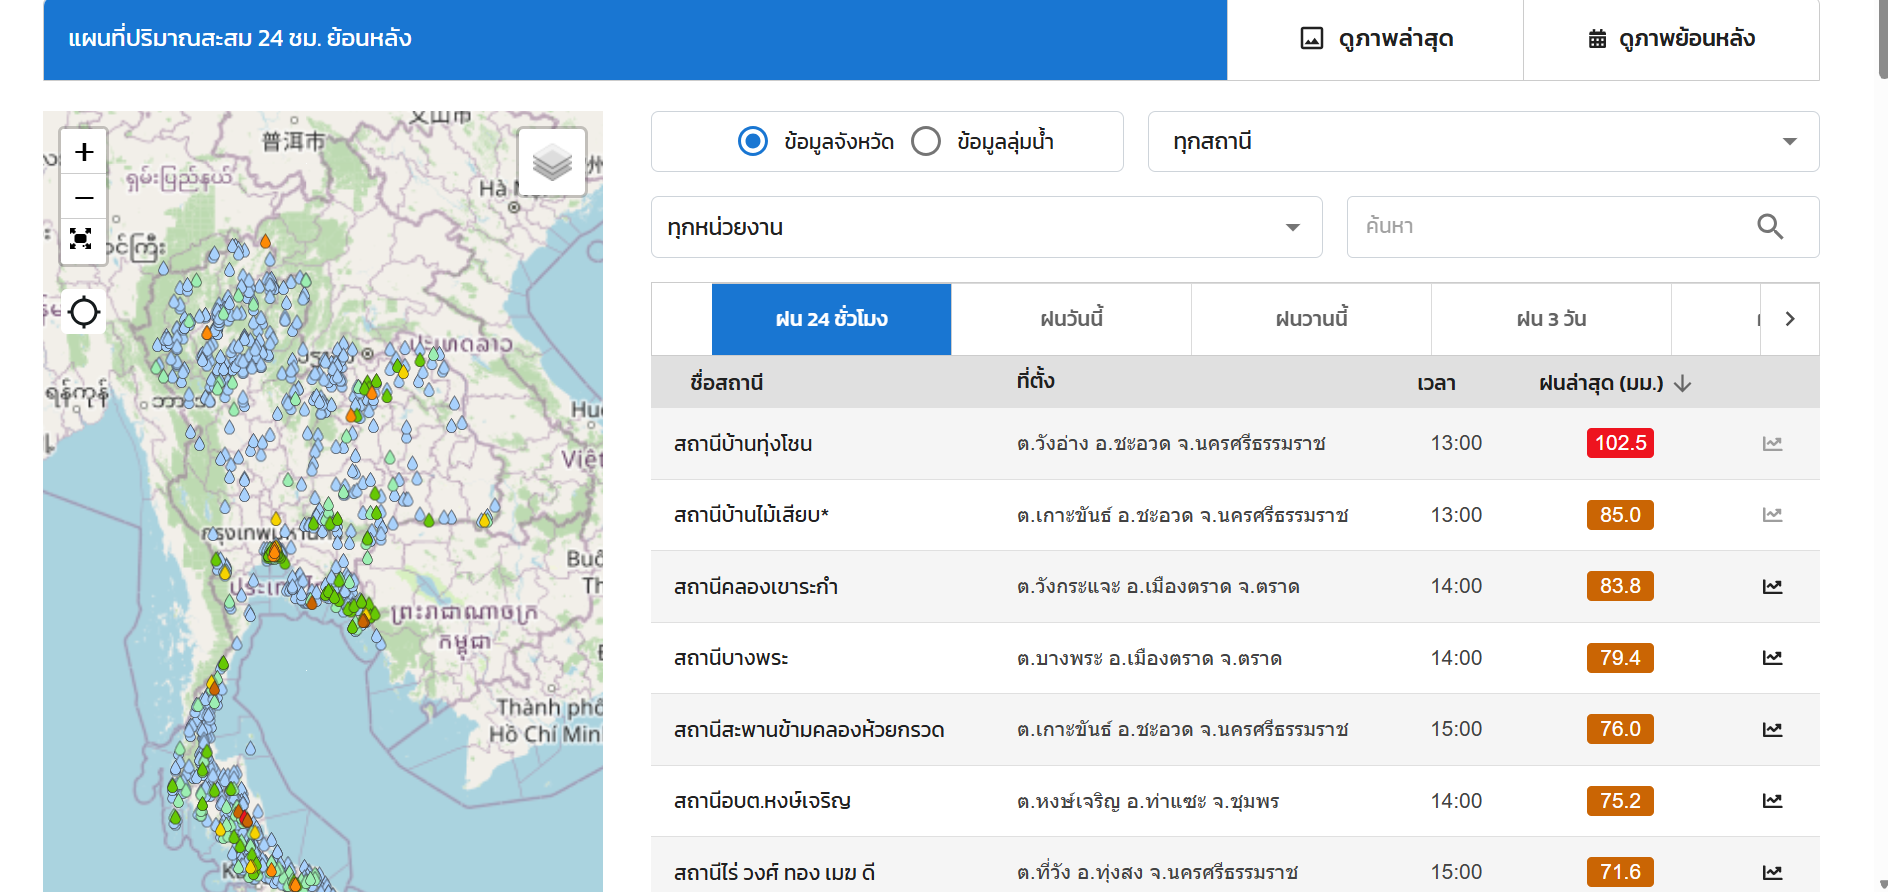
Task: Expand the ทุกหน่วยงาน dropdown
Action: (x=986, y=228)
